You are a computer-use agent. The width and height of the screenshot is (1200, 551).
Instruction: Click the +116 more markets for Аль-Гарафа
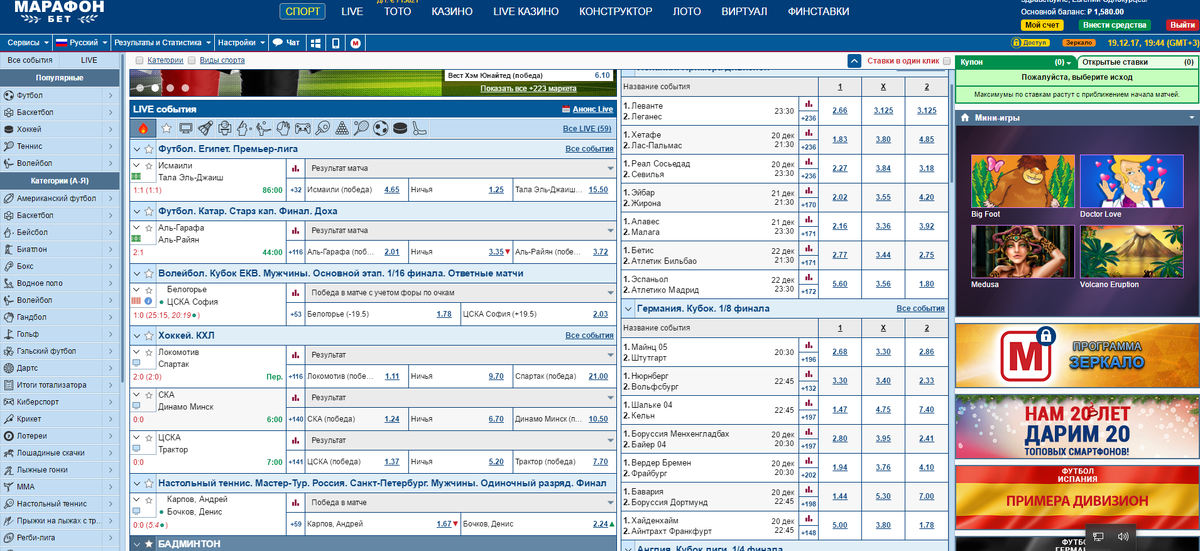click(295, 251)
